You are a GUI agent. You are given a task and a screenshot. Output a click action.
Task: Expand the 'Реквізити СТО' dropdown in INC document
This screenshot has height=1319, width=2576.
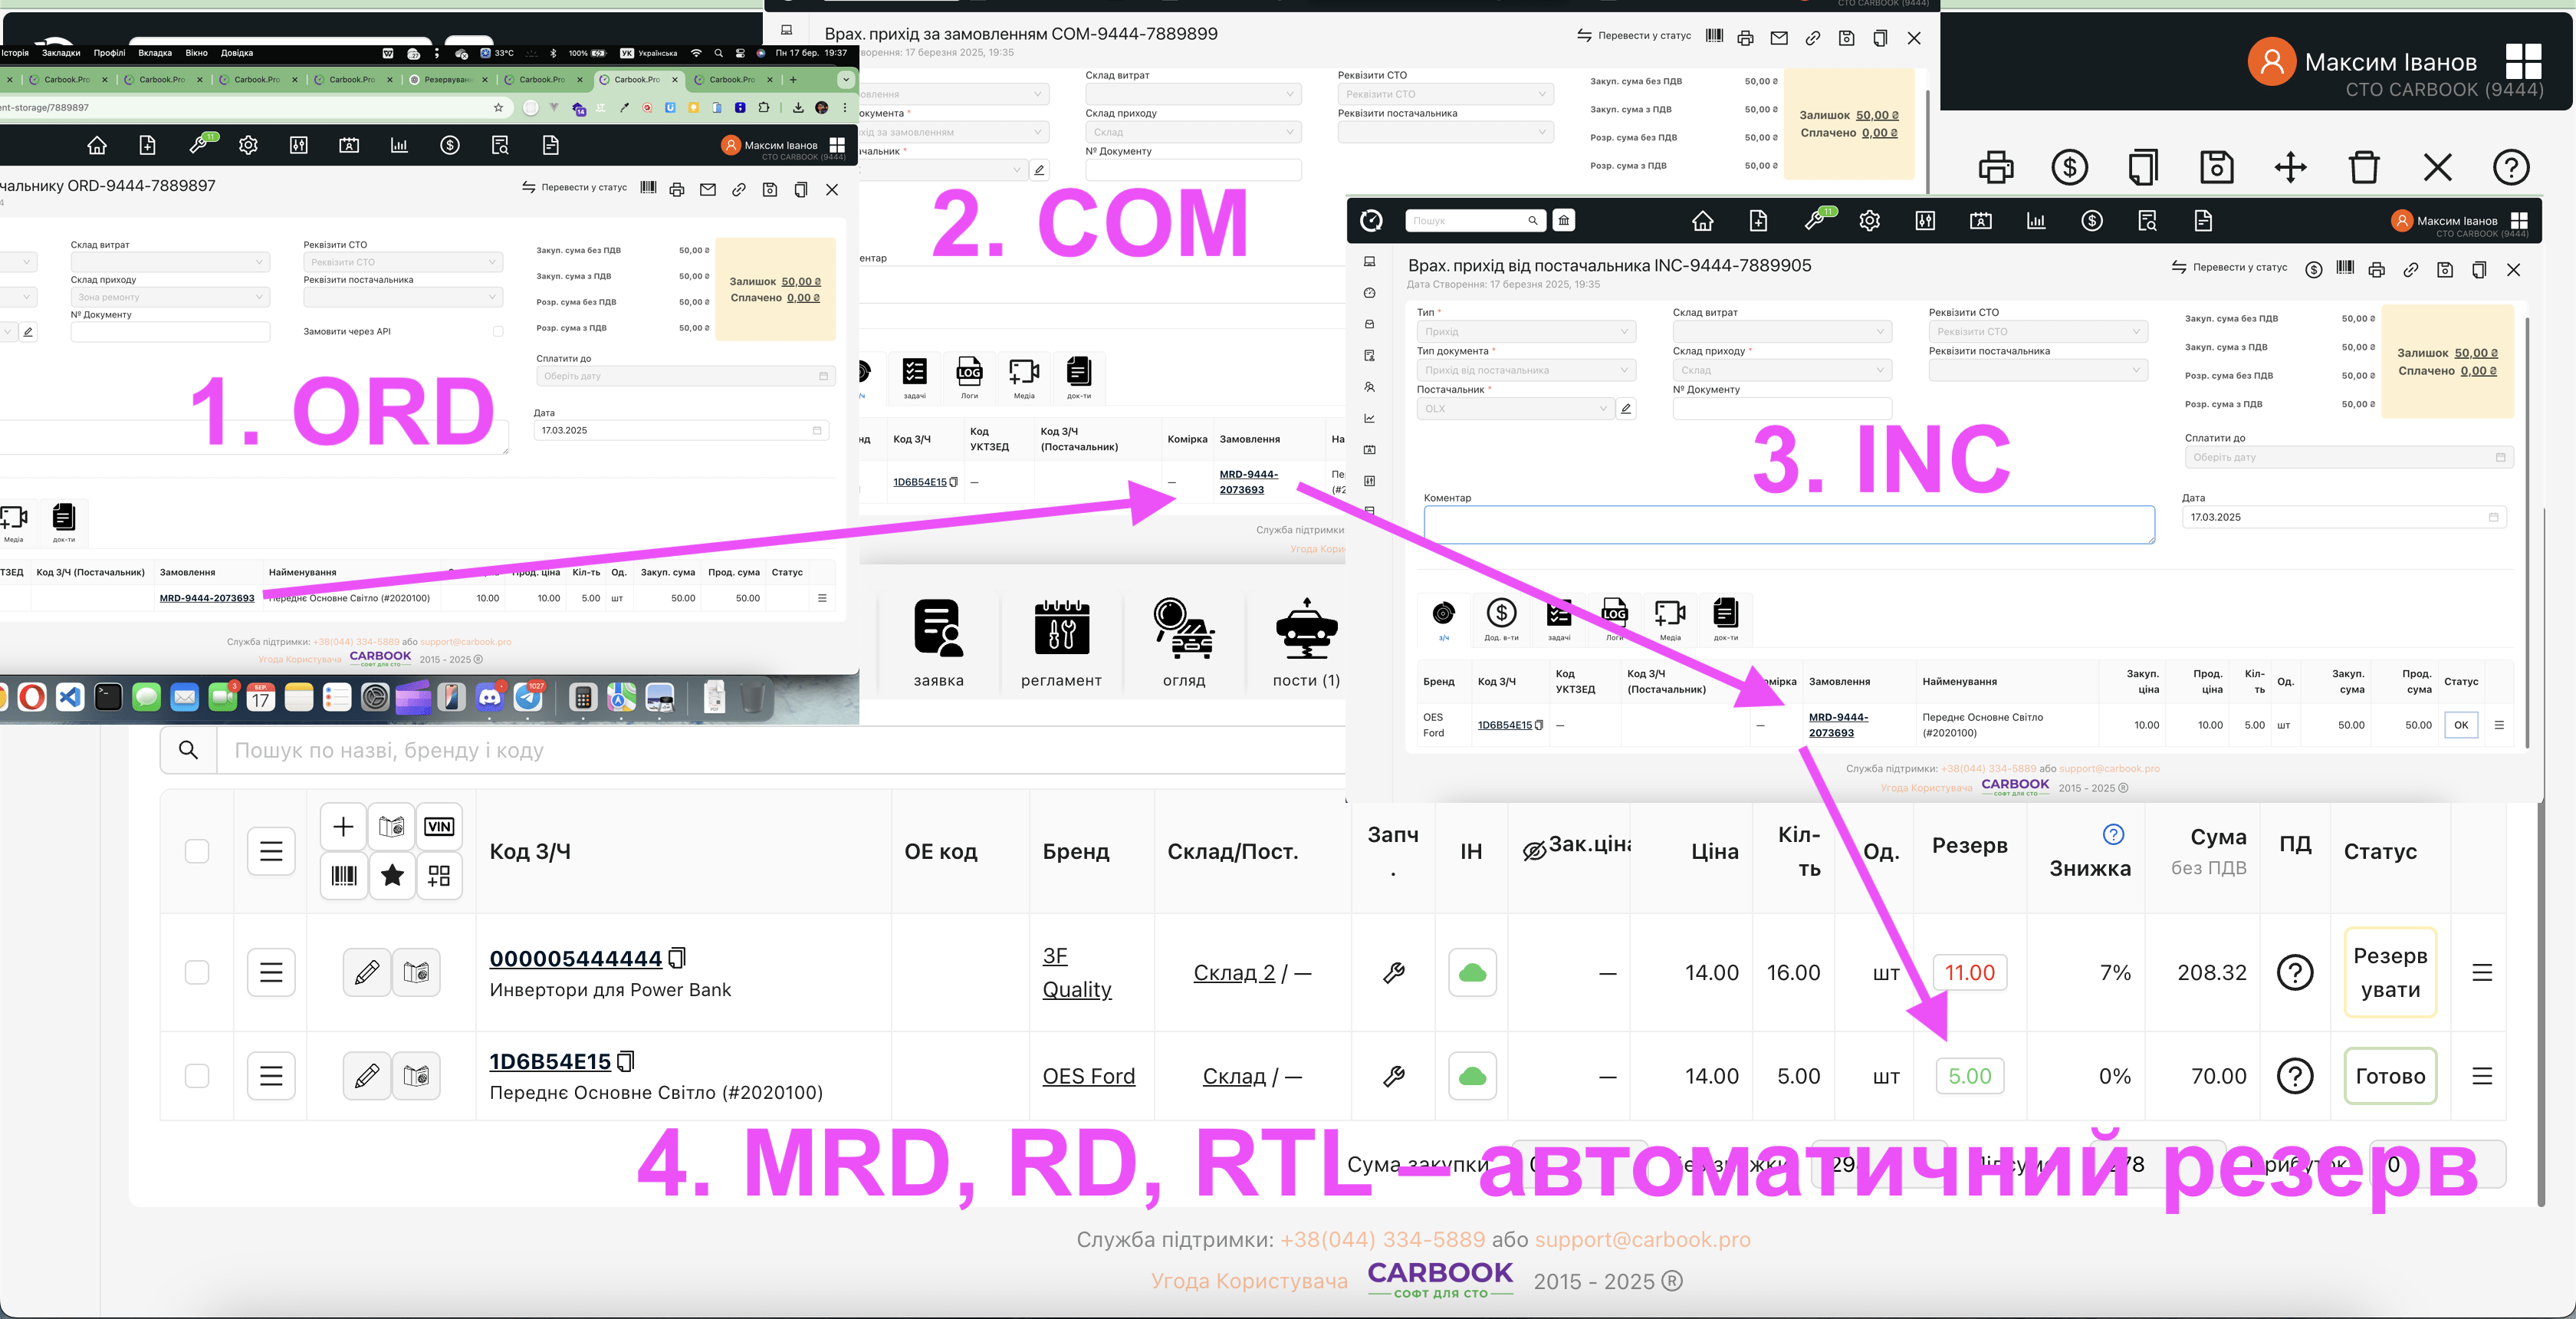click(2037, 332)
